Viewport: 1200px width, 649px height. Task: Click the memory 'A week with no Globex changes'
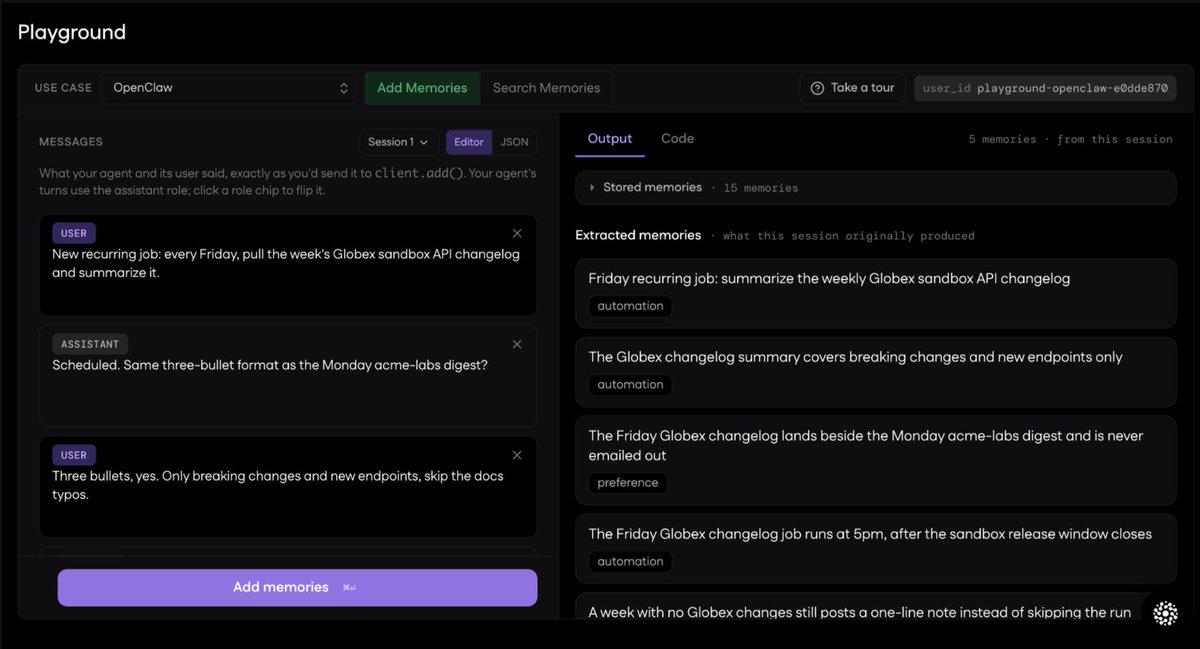(x=860, y=612)
